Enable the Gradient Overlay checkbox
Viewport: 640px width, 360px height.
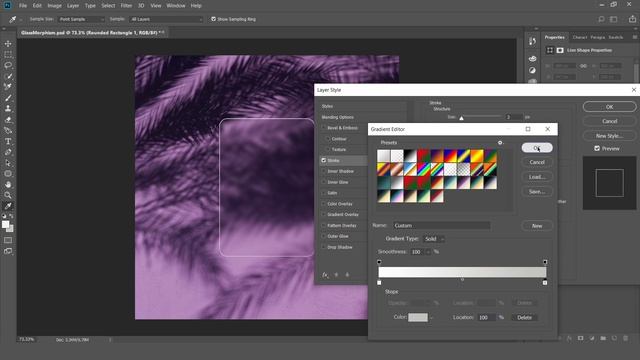[x=324, y=215]
